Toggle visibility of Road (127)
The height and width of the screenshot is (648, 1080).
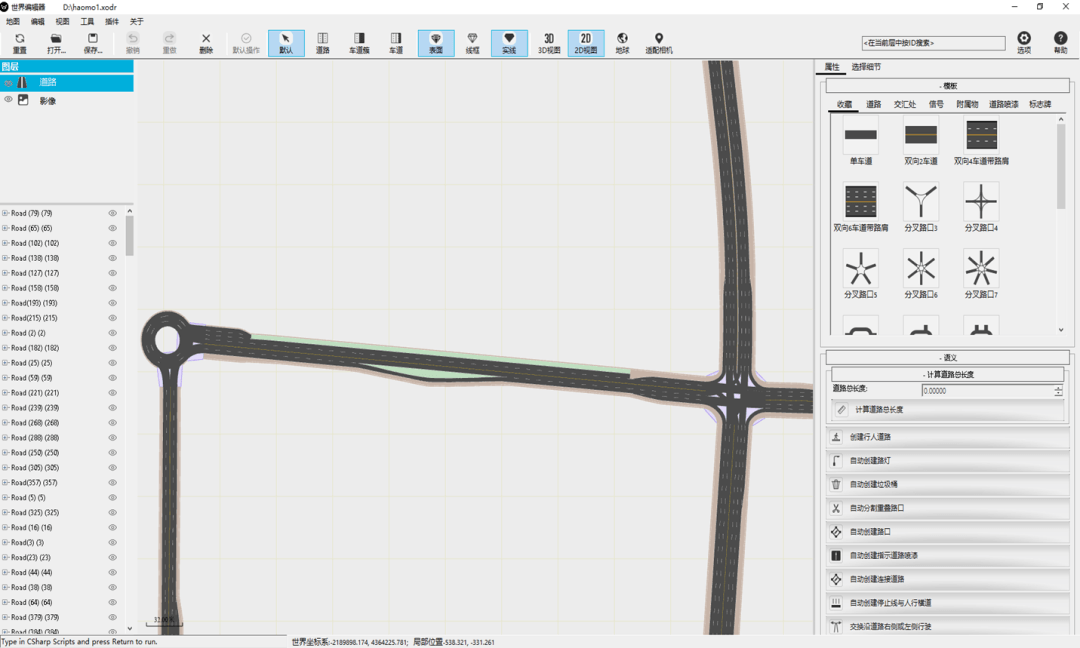pyautogui.click(x=112, y=273)
